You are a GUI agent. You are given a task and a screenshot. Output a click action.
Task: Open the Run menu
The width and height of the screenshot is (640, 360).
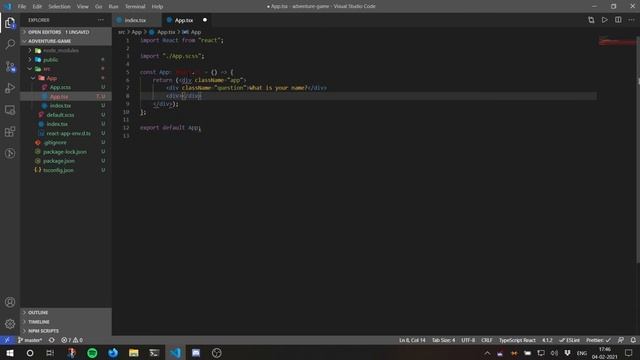(x=113, y=7)
